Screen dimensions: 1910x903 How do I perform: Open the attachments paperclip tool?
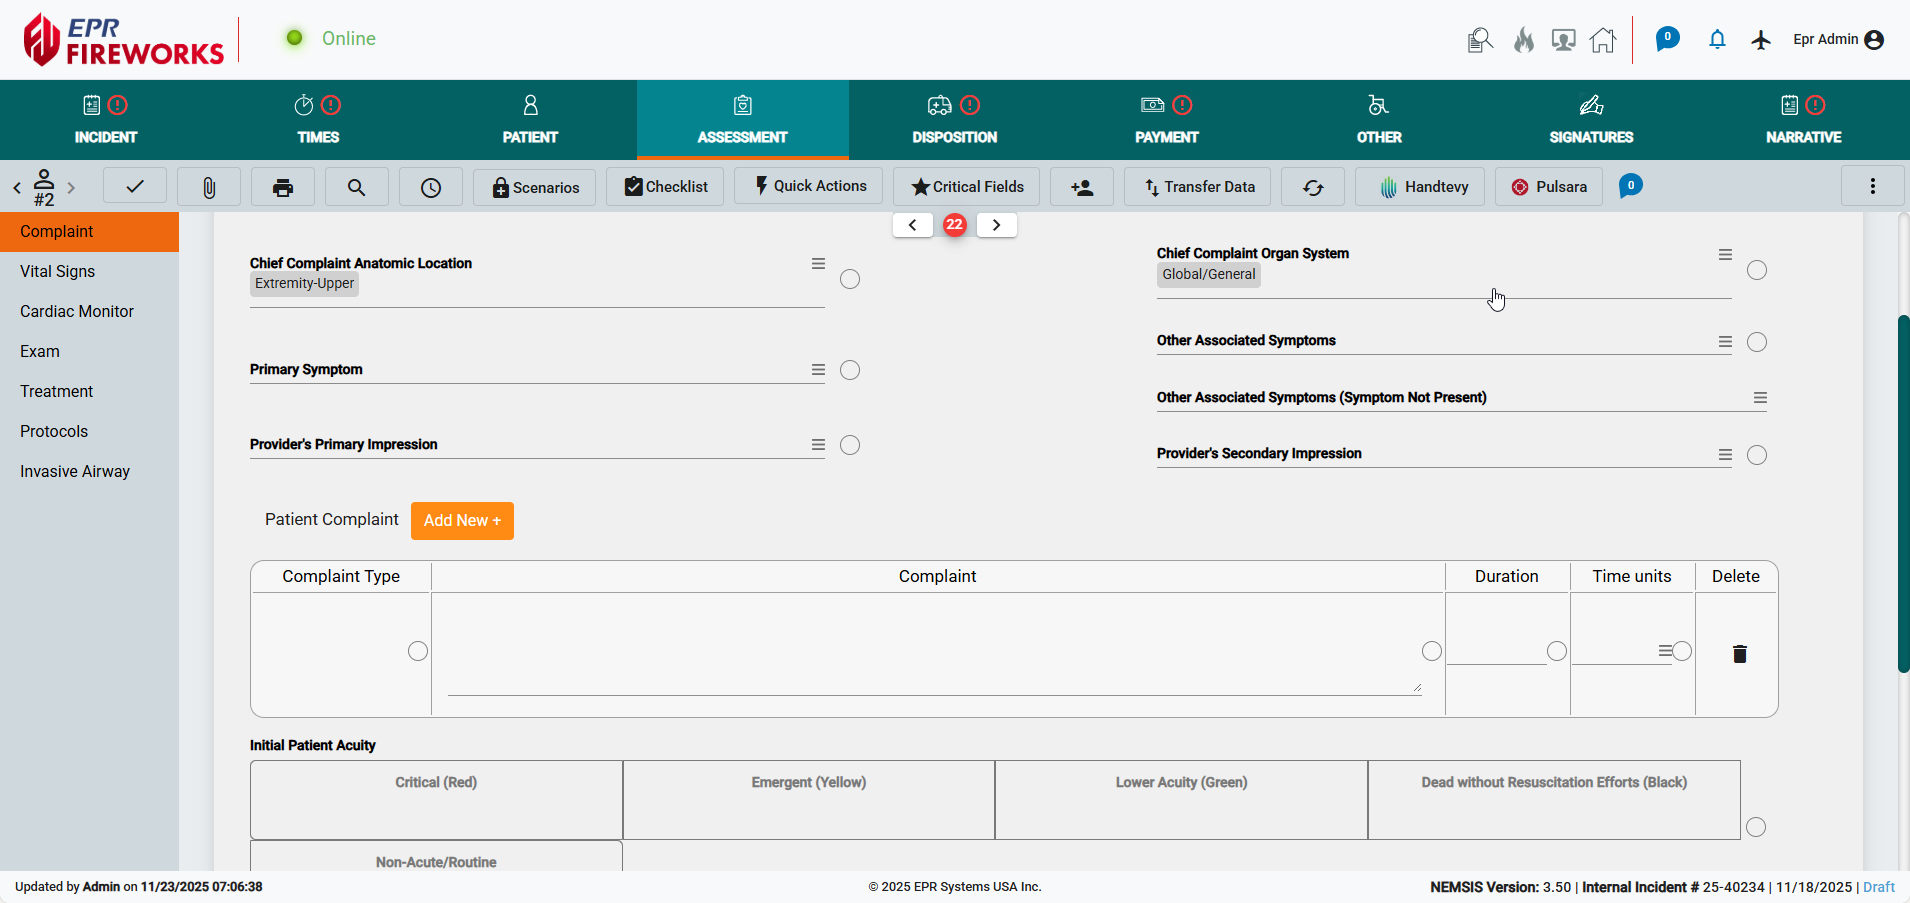point(209,186)
